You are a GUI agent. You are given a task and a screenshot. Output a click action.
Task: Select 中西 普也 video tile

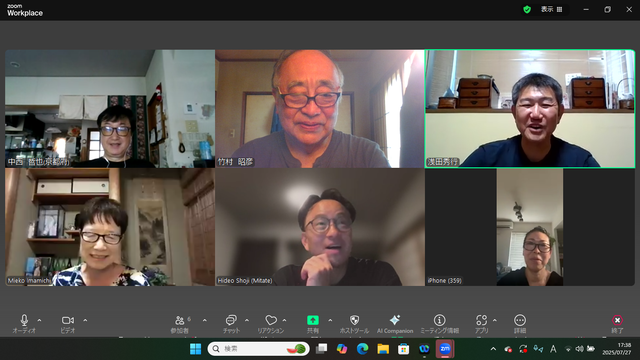pos(110,109)
